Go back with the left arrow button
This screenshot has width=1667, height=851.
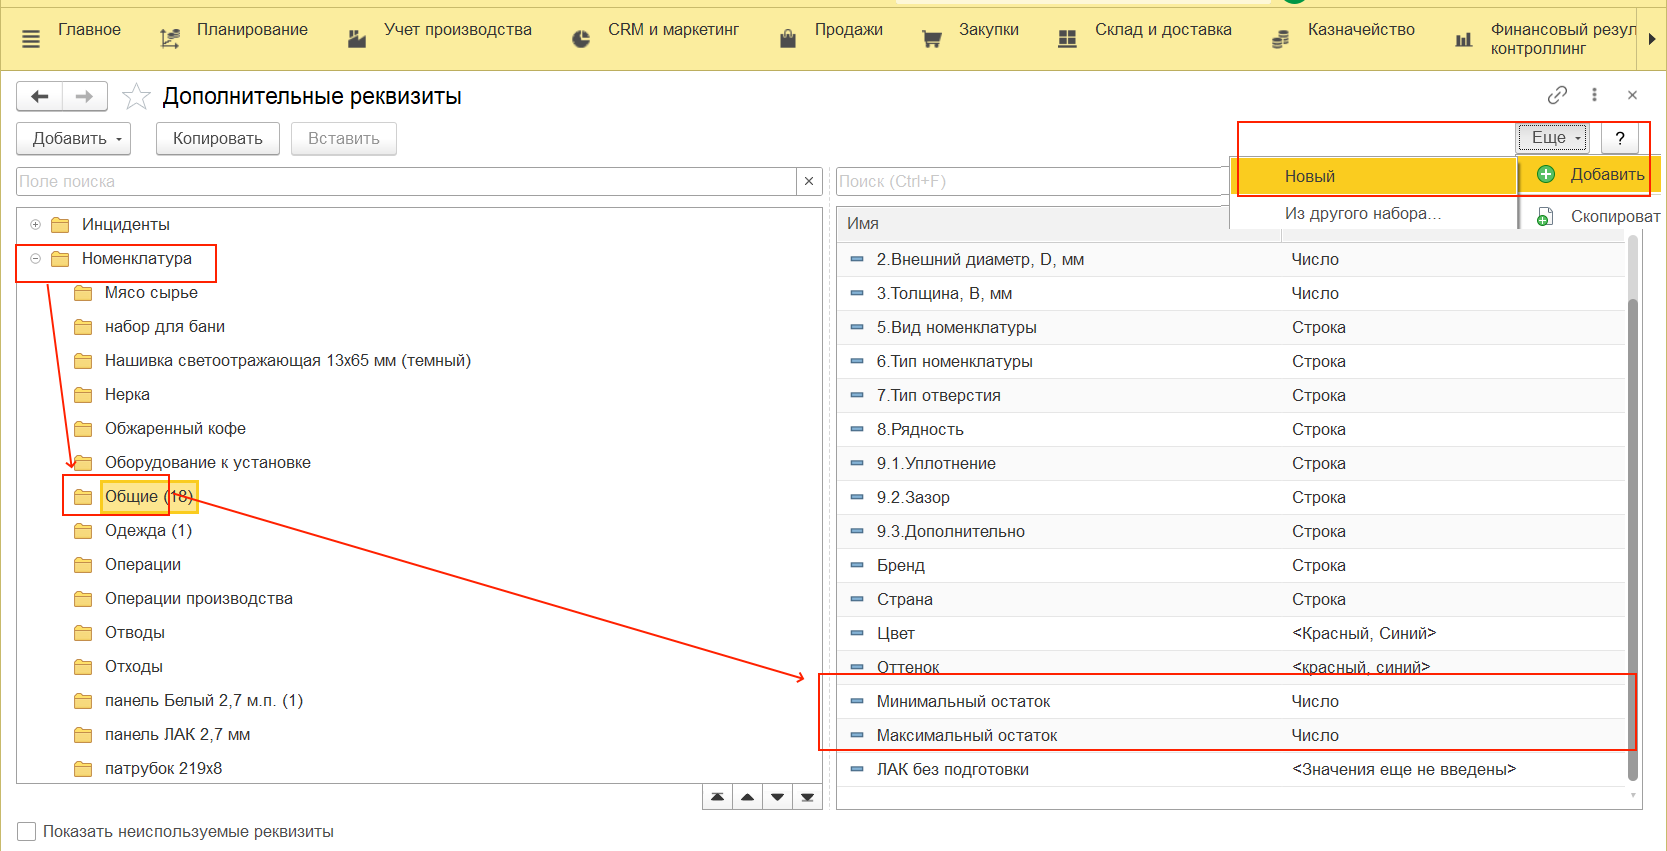[x=40, y=96]
